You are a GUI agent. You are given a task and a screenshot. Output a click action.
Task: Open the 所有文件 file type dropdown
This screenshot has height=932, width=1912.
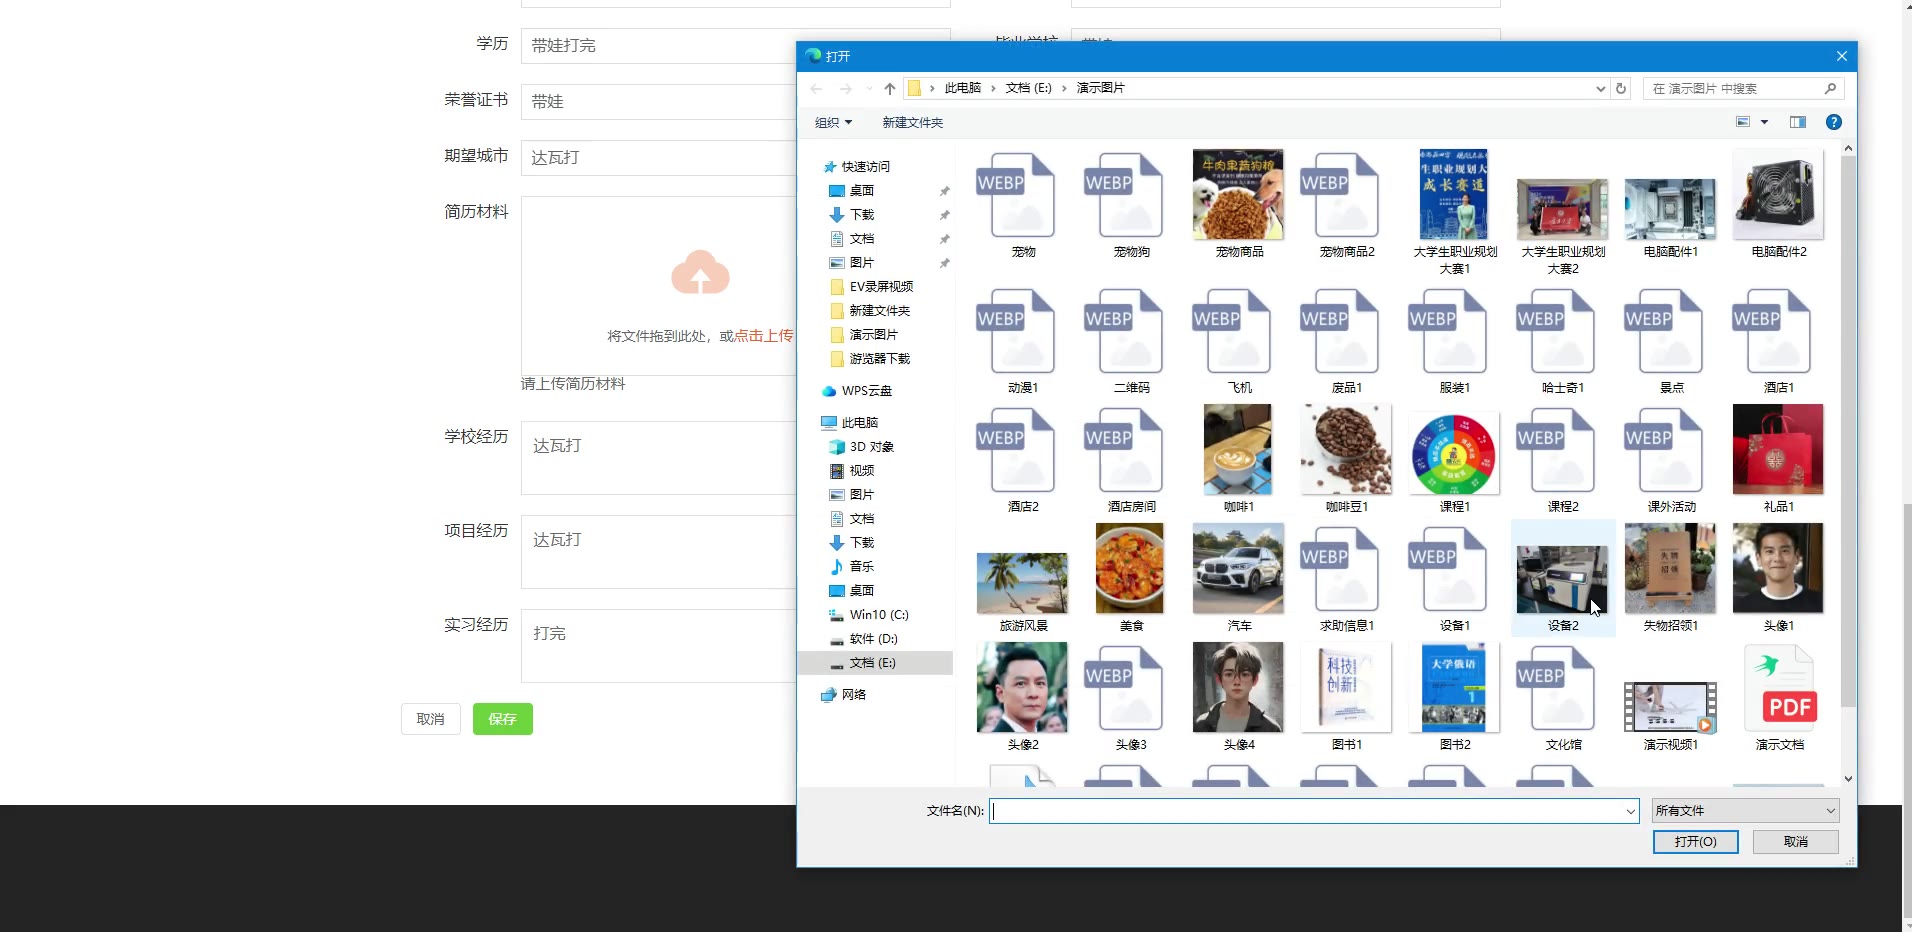point(1745,811)
